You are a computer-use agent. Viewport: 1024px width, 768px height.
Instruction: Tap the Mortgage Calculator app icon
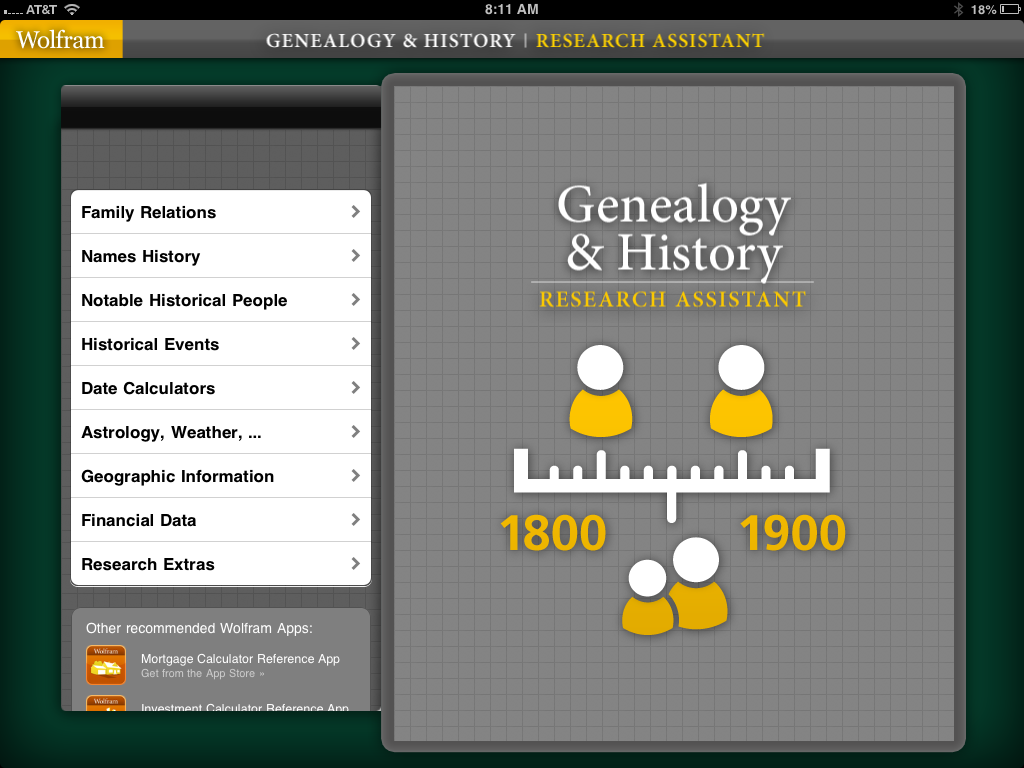106,665
